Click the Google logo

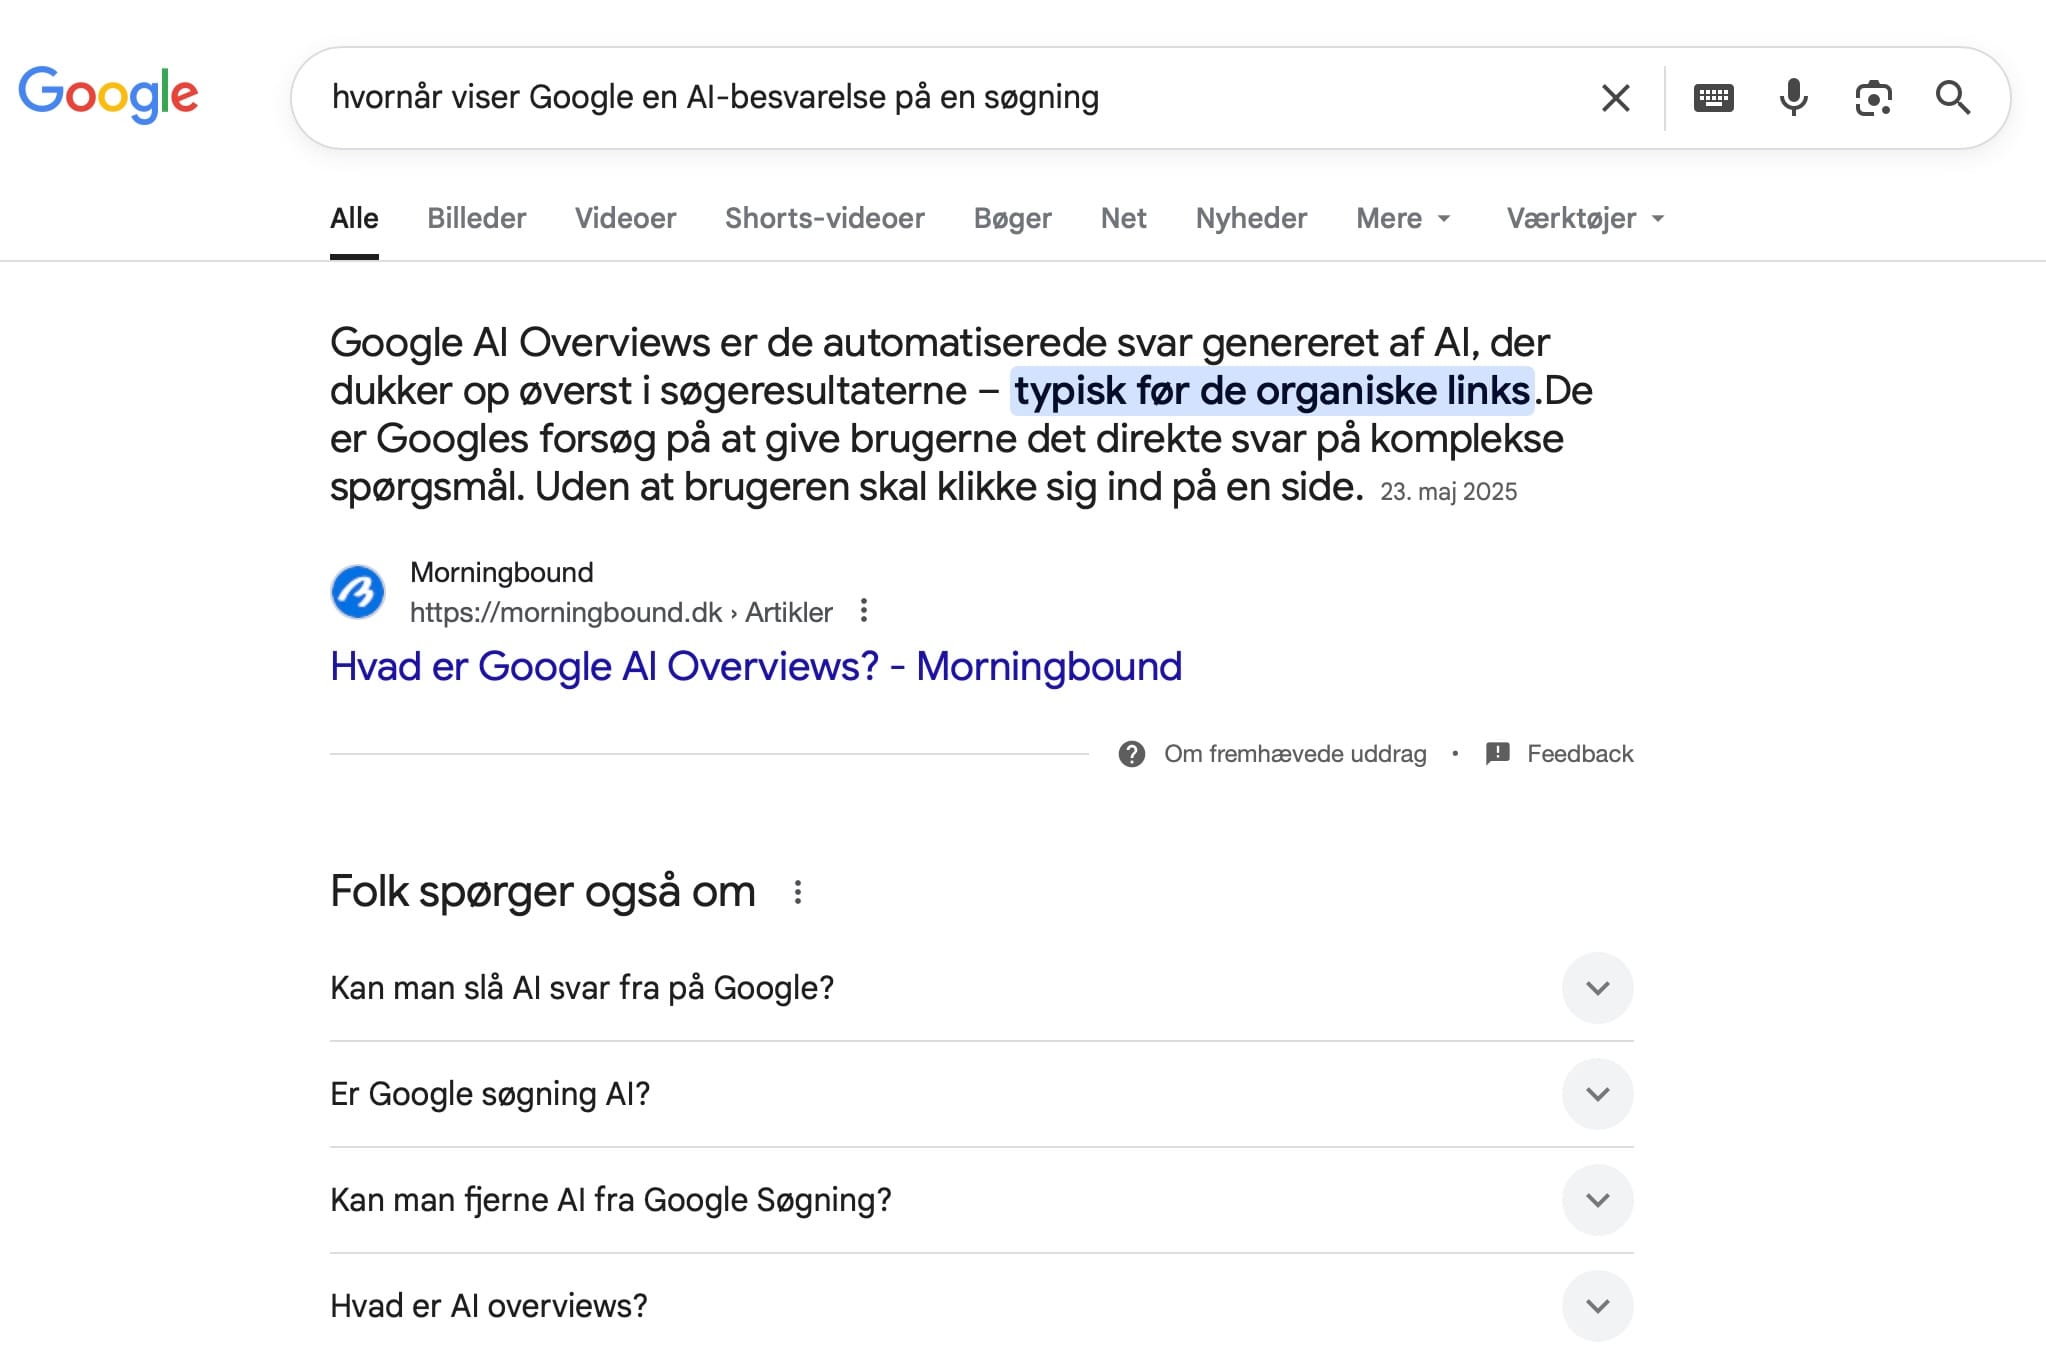tap(108, 95)
